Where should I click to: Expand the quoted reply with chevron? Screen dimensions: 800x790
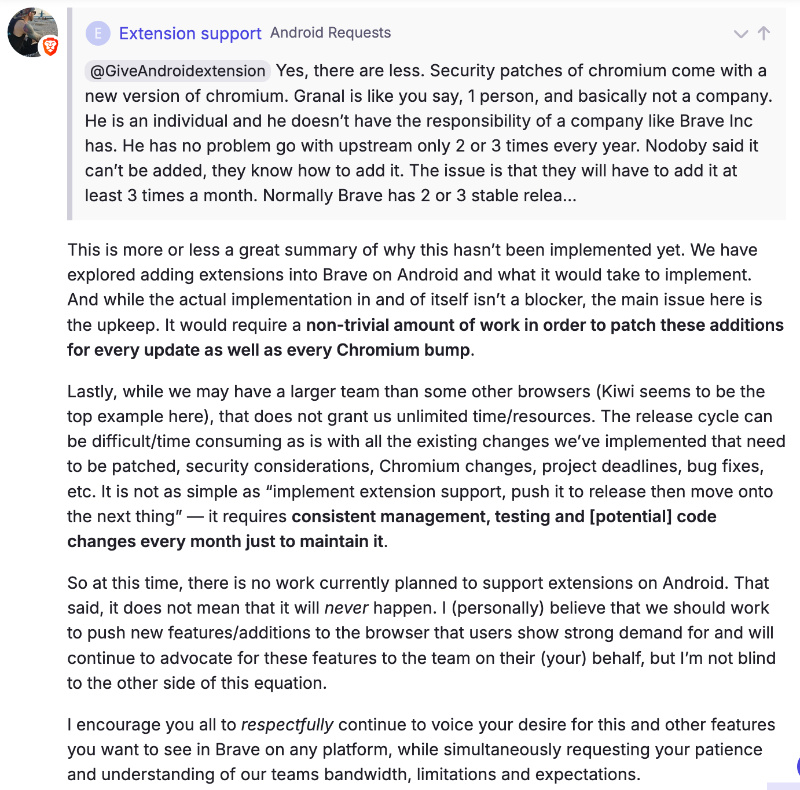click(740, 34)
